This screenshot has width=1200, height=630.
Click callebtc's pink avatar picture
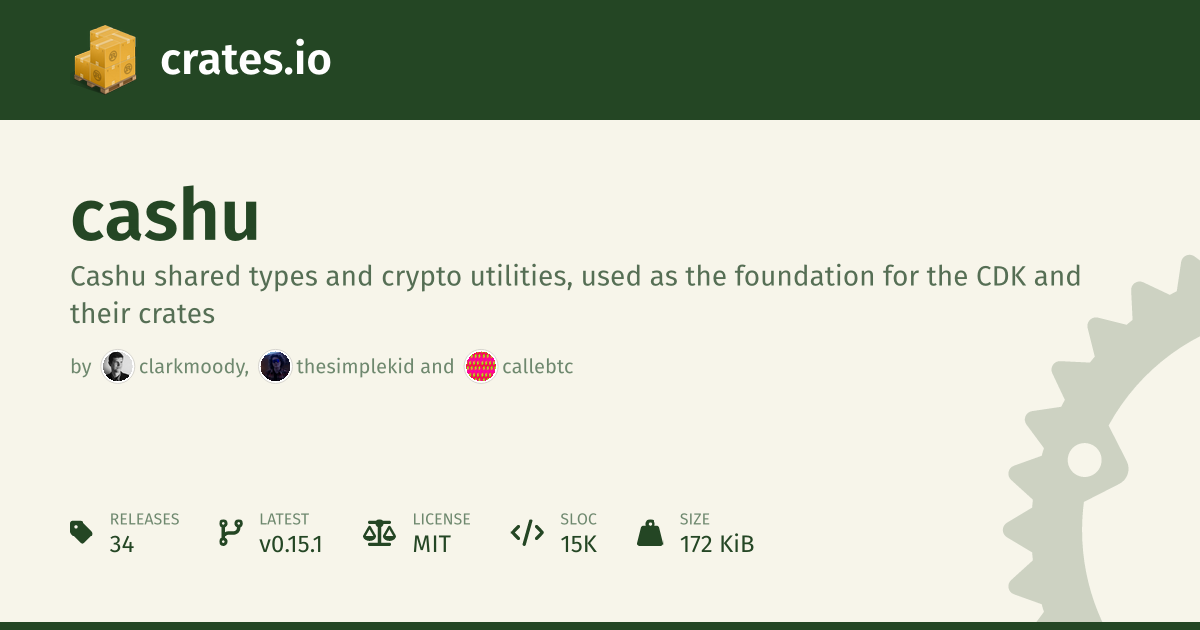(481, 367)
